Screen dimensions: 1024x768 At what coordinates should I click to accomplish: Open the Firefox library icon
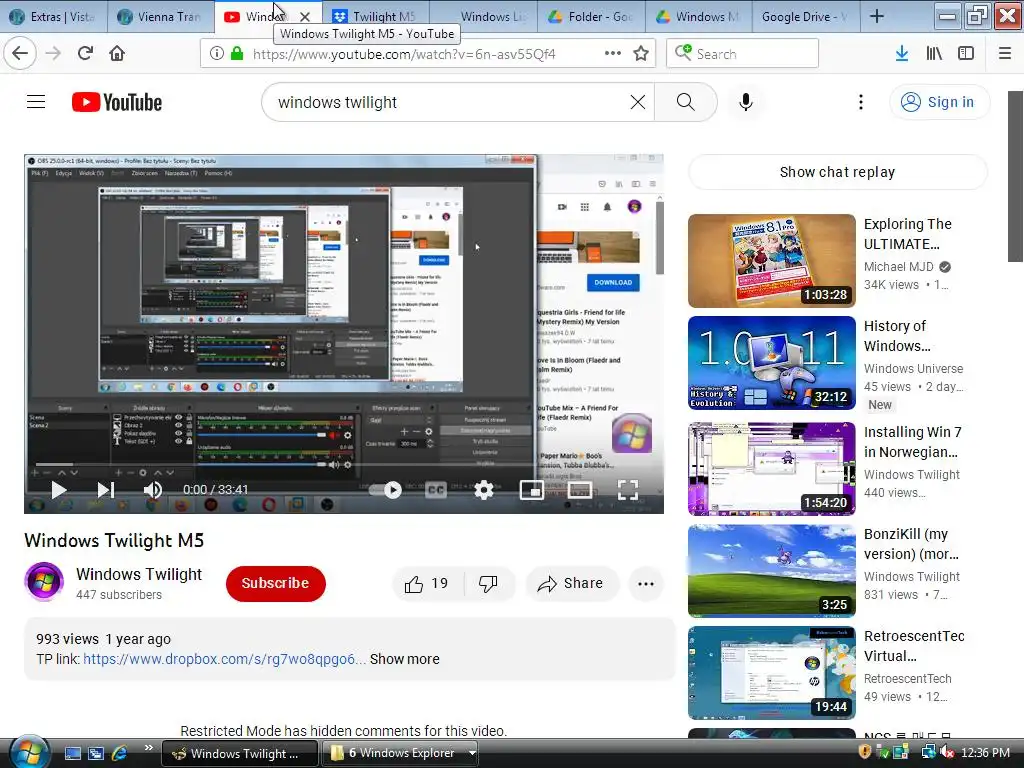pos(934,54)
